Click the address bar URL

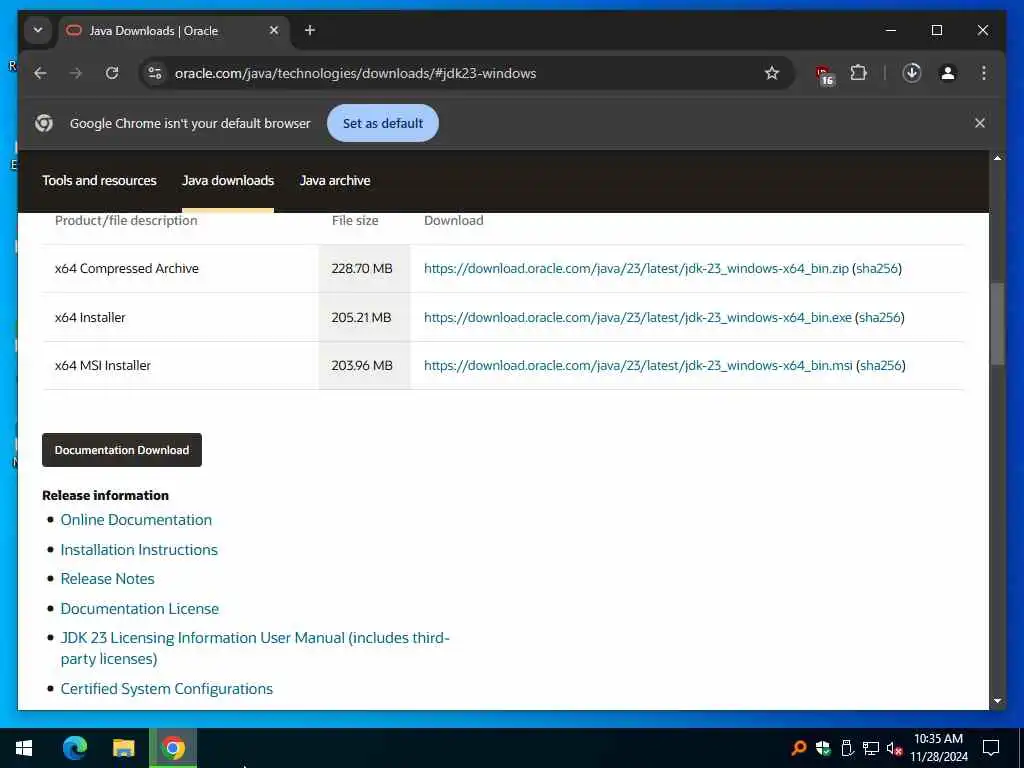click(355, 73)
